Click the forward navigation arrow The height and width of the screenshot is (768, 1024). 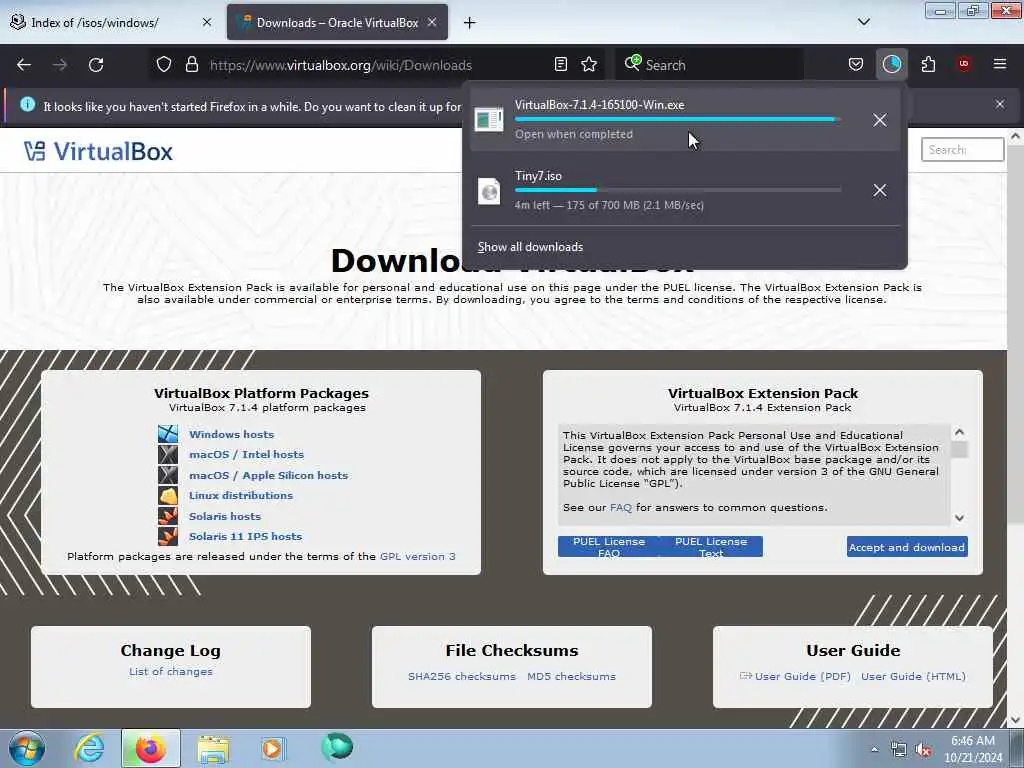[x=60, y=65]
